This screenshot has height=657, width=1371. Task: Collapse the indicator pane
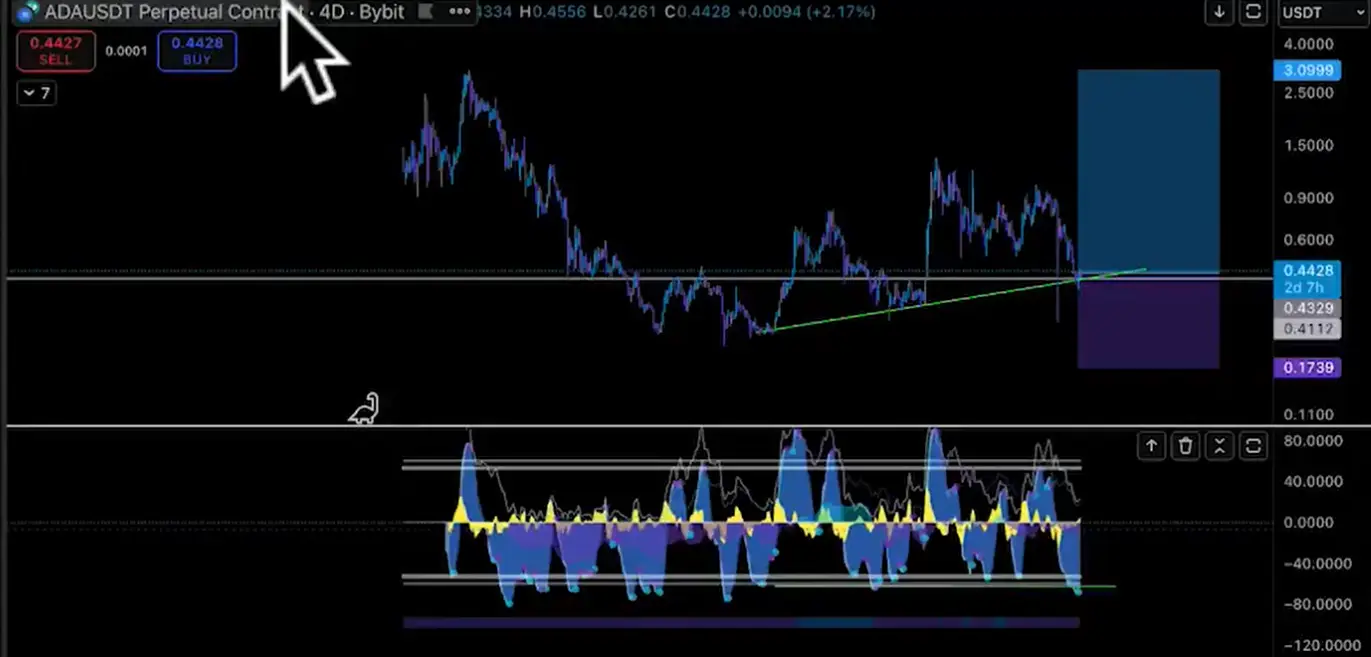click(x=1219, y=446)
